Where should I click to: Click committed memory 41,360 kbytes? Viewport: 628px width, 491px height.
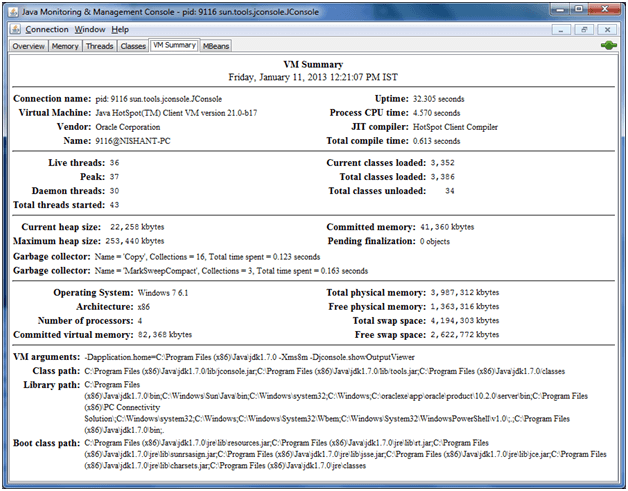(447, 227)
